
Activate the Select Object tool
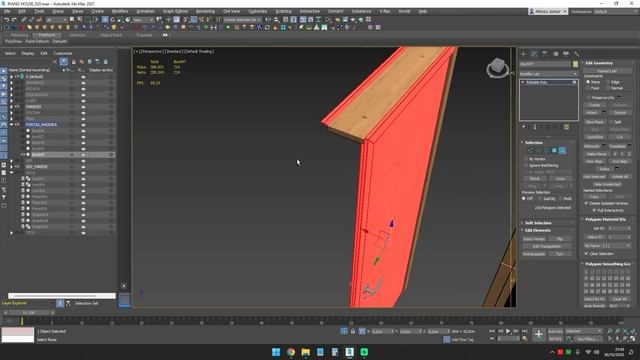tap(72, 20)
